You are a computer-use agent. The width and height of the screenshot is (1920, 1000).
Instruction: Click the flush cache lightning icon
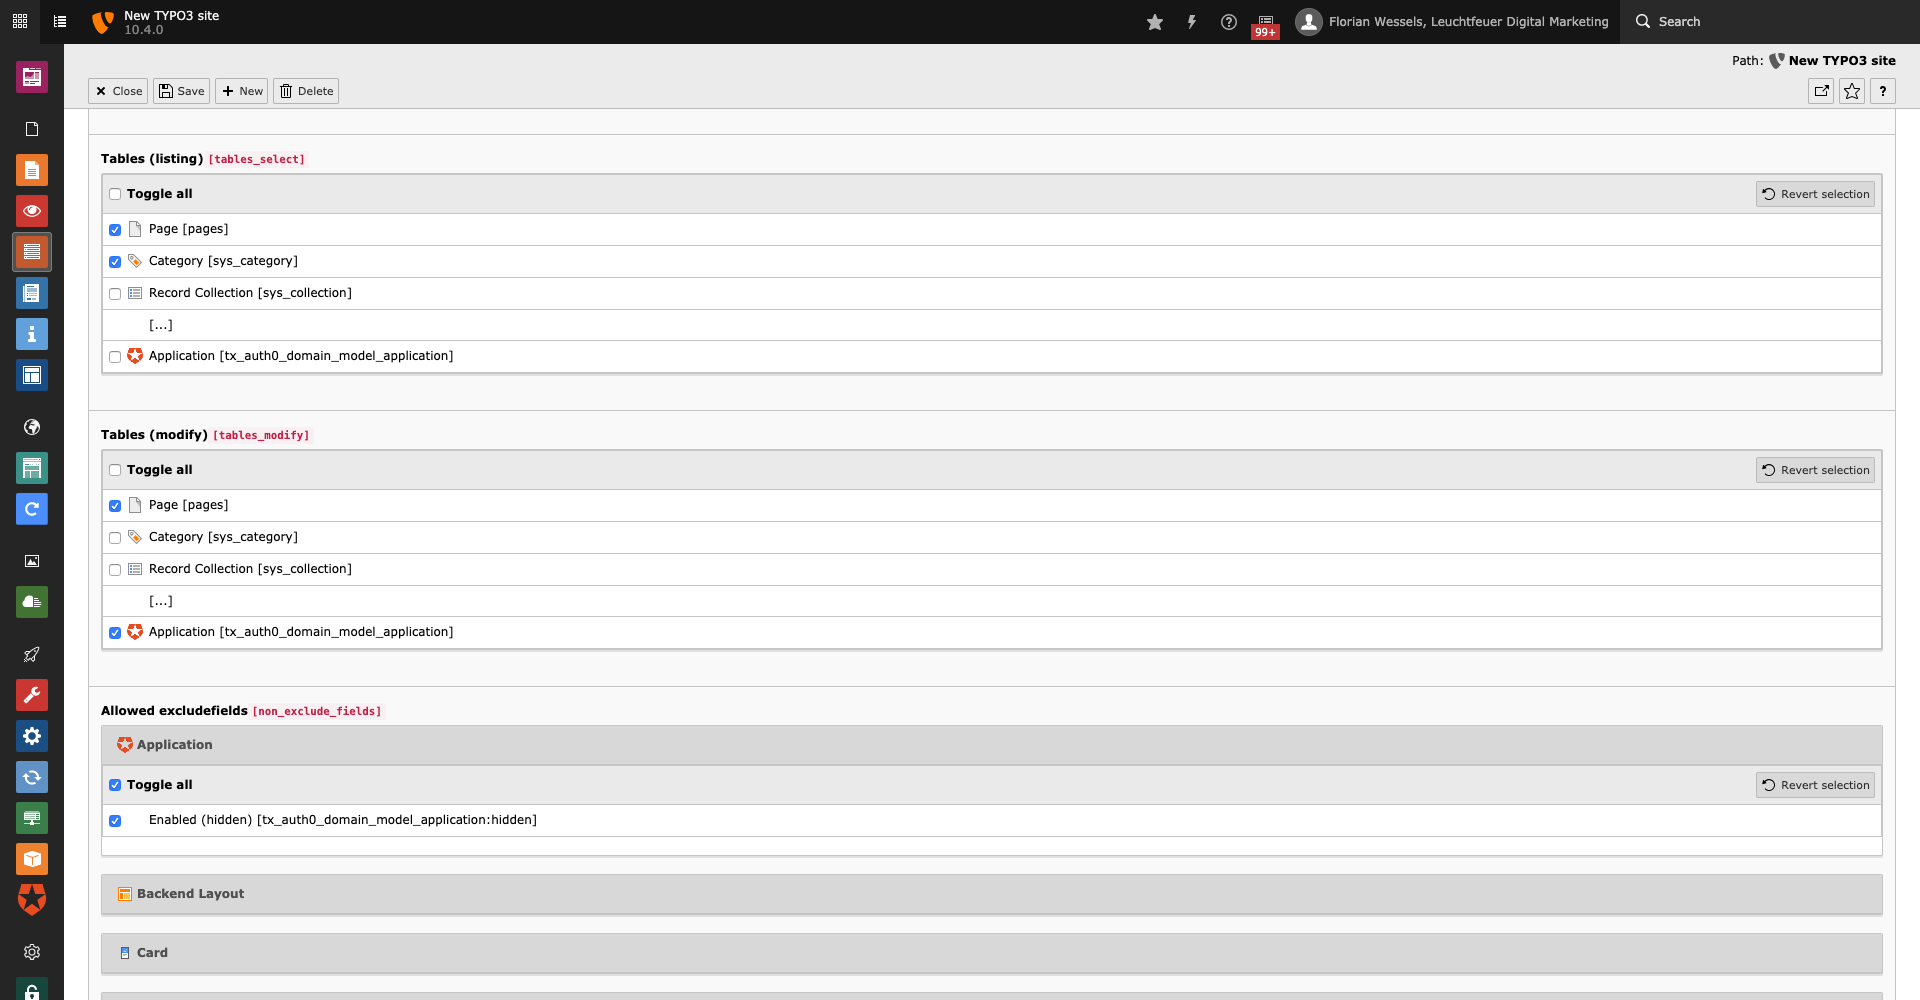(x=1192, y=22)
